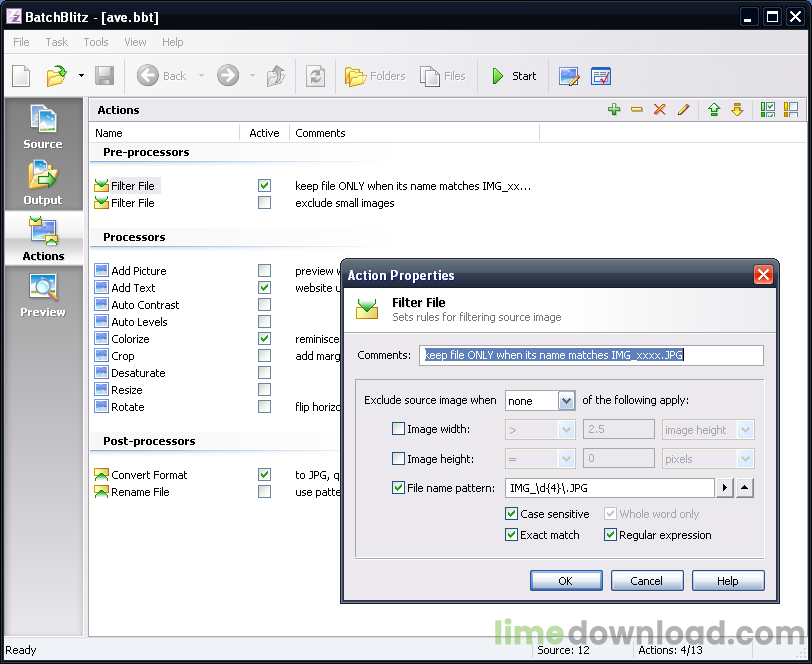
Task: Click the Folders toolbar button
Action: coord(375,76)
